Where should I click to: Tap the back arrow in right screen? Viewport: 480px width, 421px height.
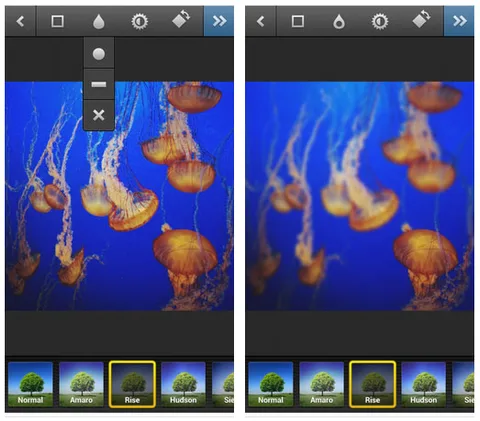[261, 21]
